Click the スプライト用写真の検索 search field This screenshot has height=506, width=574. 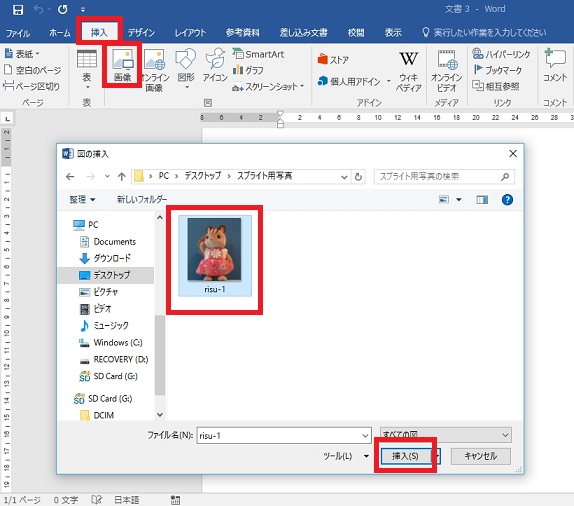click(444, 176)
